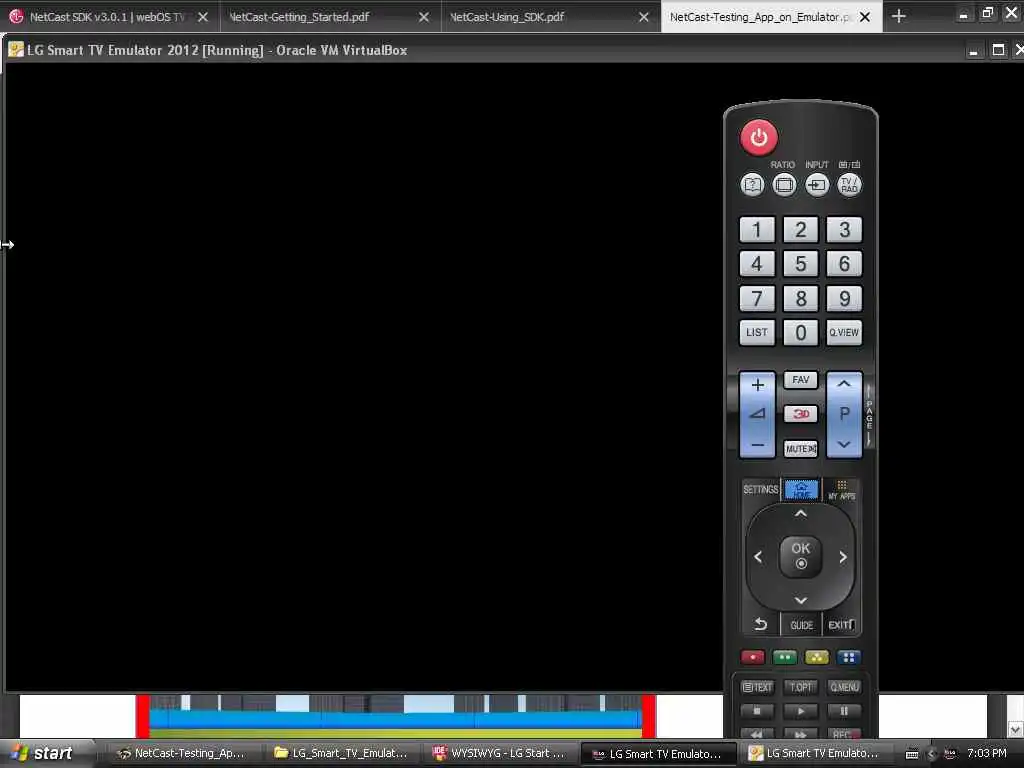Open LG_Smart_TV_Emulat... folder in taskbar
1024x768 pixels.
(341, 754)
